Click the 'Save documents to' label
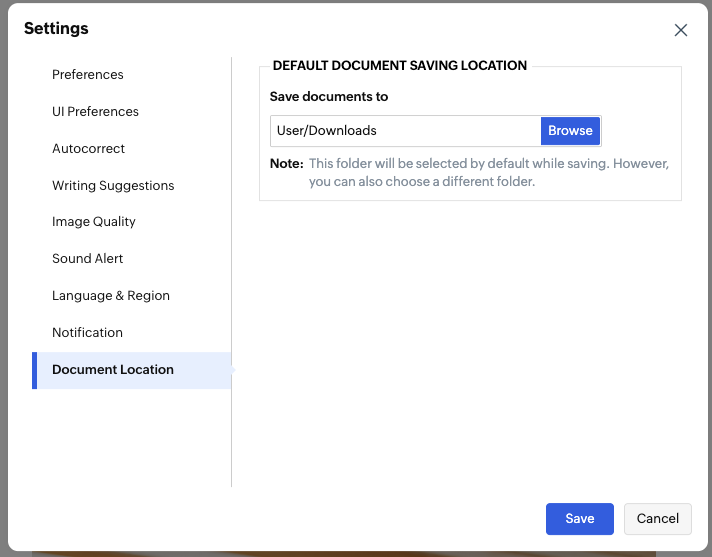 click(329, 97)
